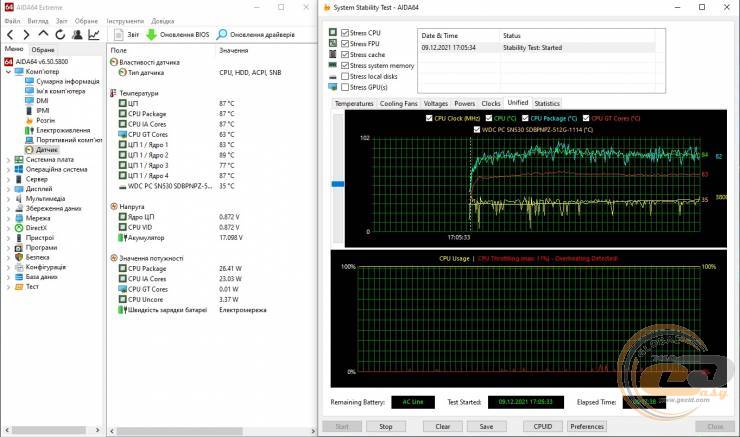740x437 pixels.
Task: Open the Файл menu
Action: [x=12, y=21]
